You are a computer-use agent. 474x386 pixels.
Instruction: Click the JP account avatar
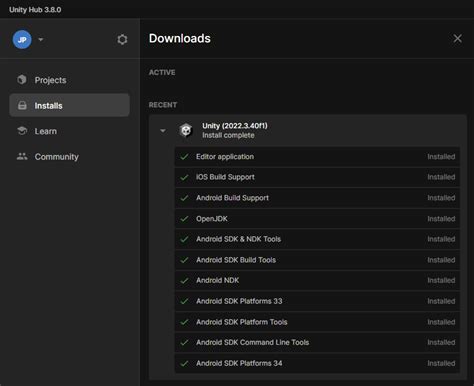(22, 40)
